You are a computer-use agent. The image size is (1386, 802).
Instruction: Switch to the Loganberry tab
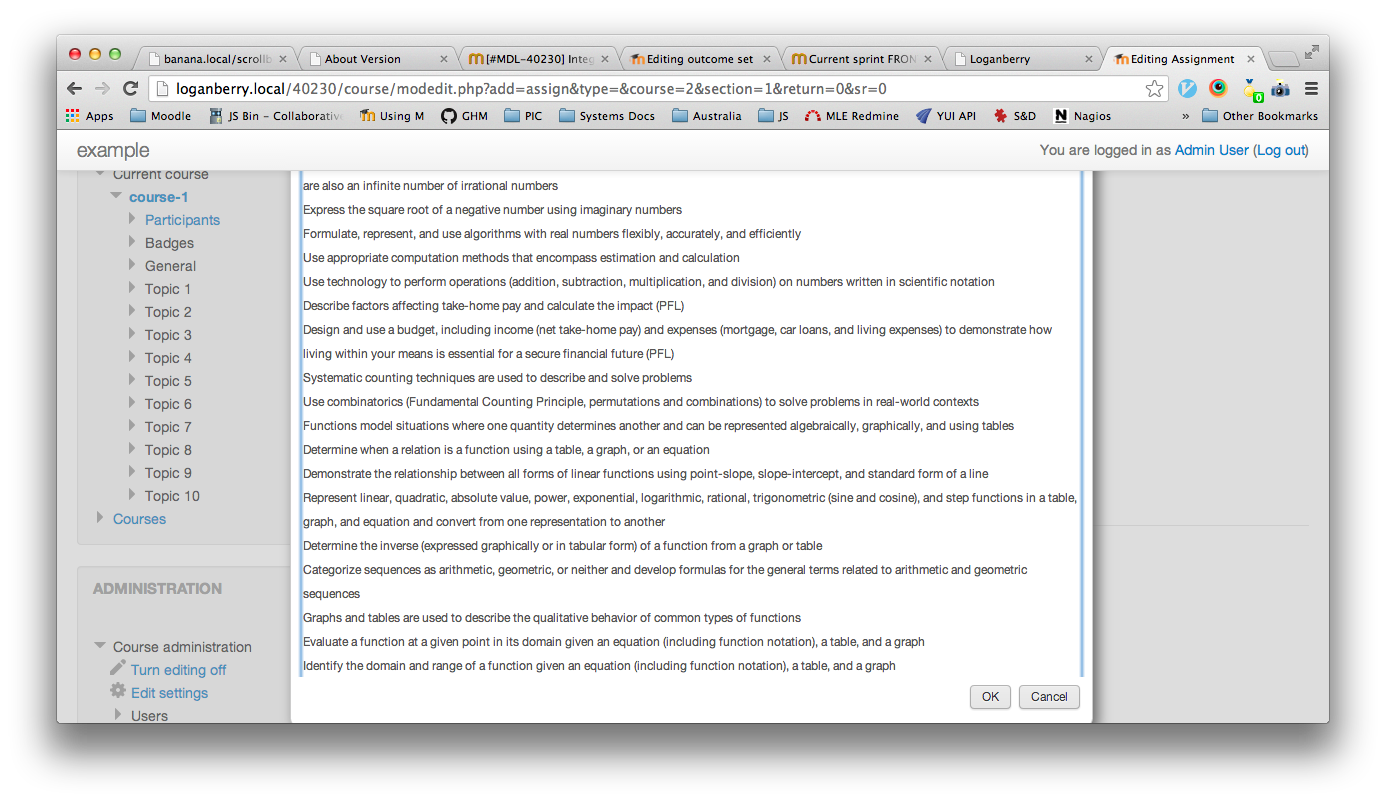[1021, 59]
